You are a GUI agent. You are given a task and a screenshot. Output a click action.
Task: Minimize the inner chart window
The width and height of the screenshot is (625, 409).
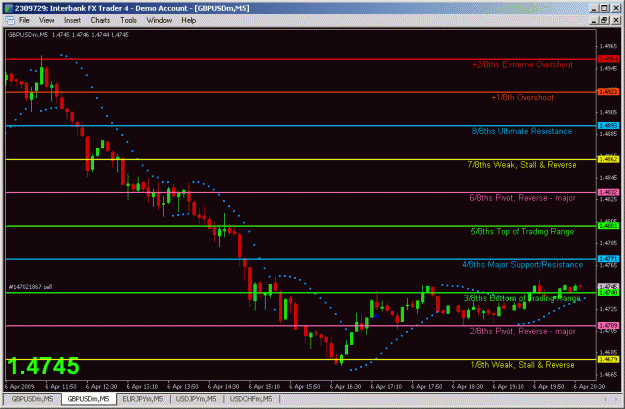pyautogui.click(x=596, y=20)
